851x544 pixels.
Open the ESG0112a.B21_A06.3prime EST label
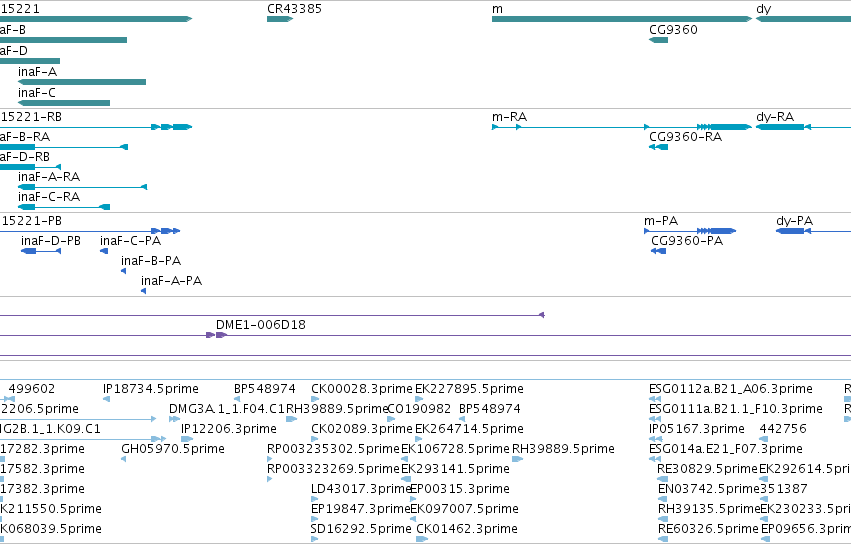pyautogui.click(x=731, y=389)
